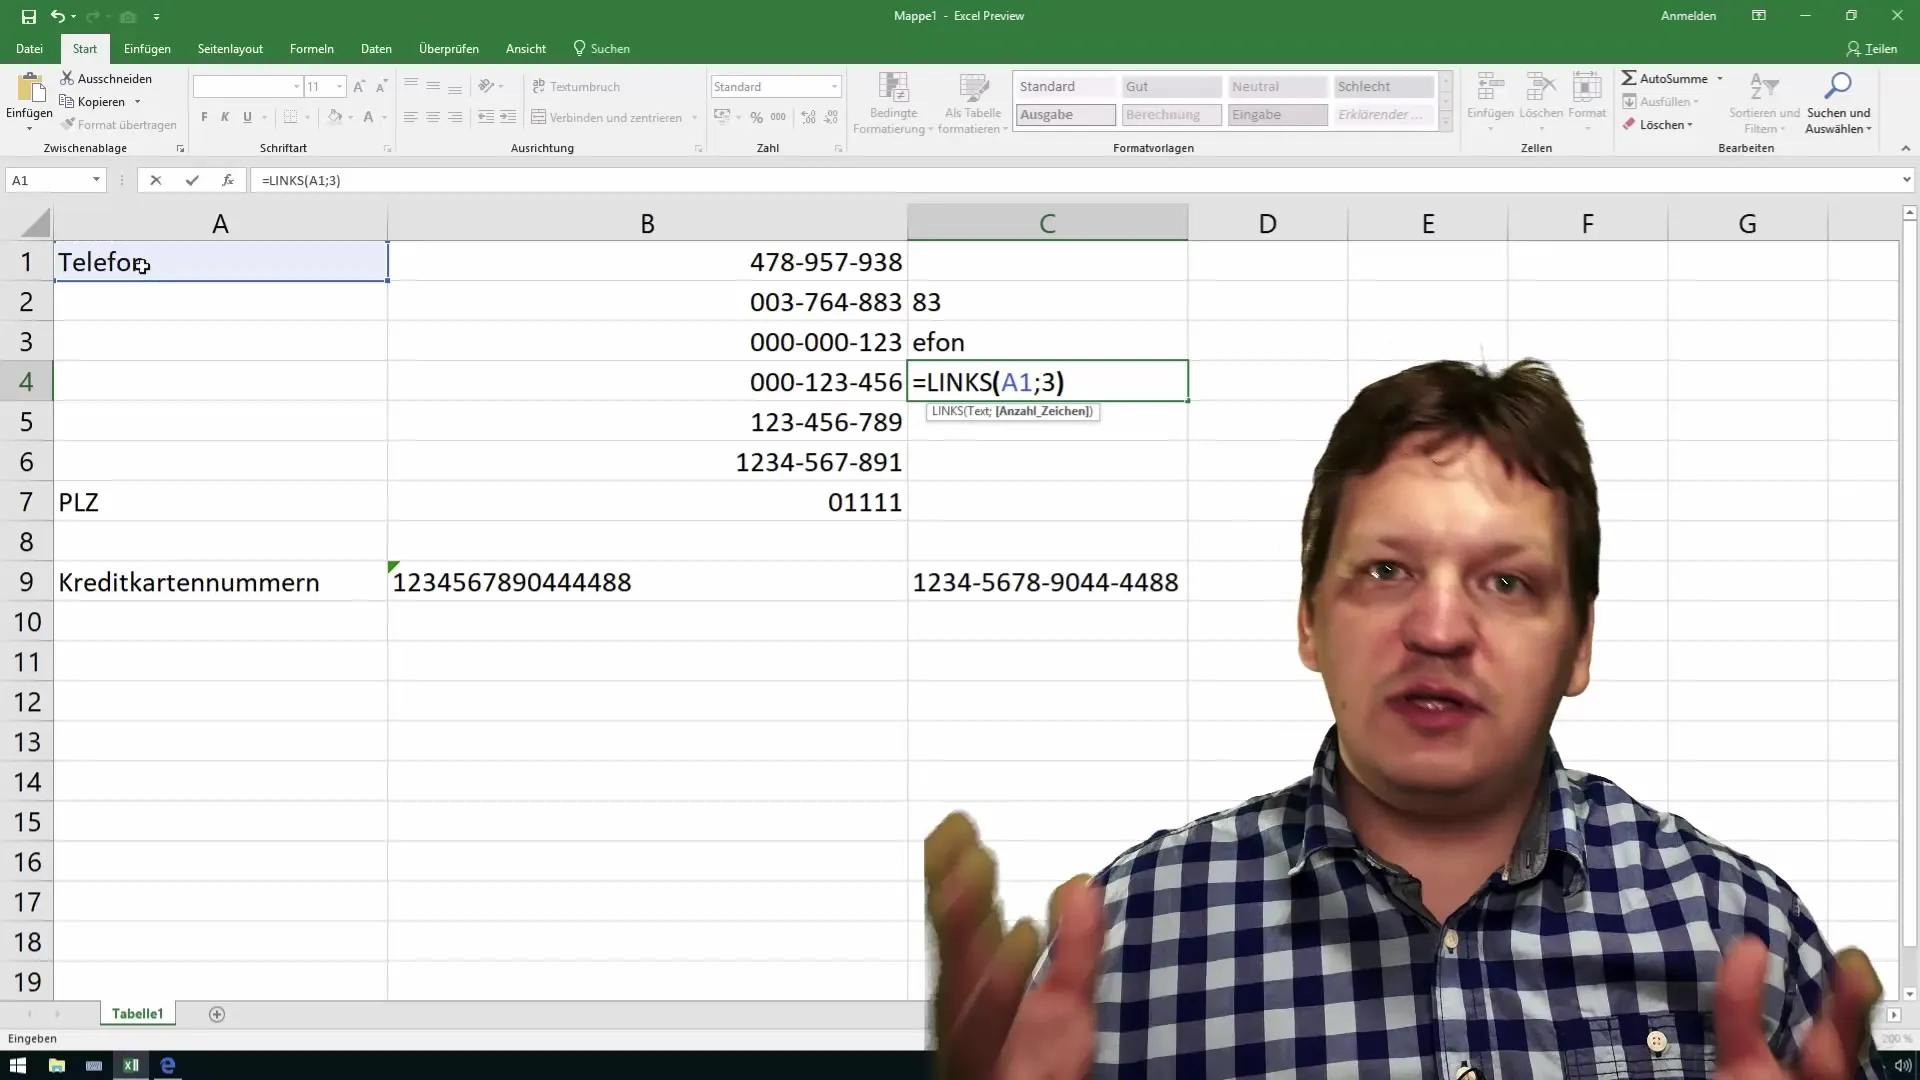The width and height of the screenshot is (1920, 1080).
Task: Add a decimal place icon
Action: [809, 117]
